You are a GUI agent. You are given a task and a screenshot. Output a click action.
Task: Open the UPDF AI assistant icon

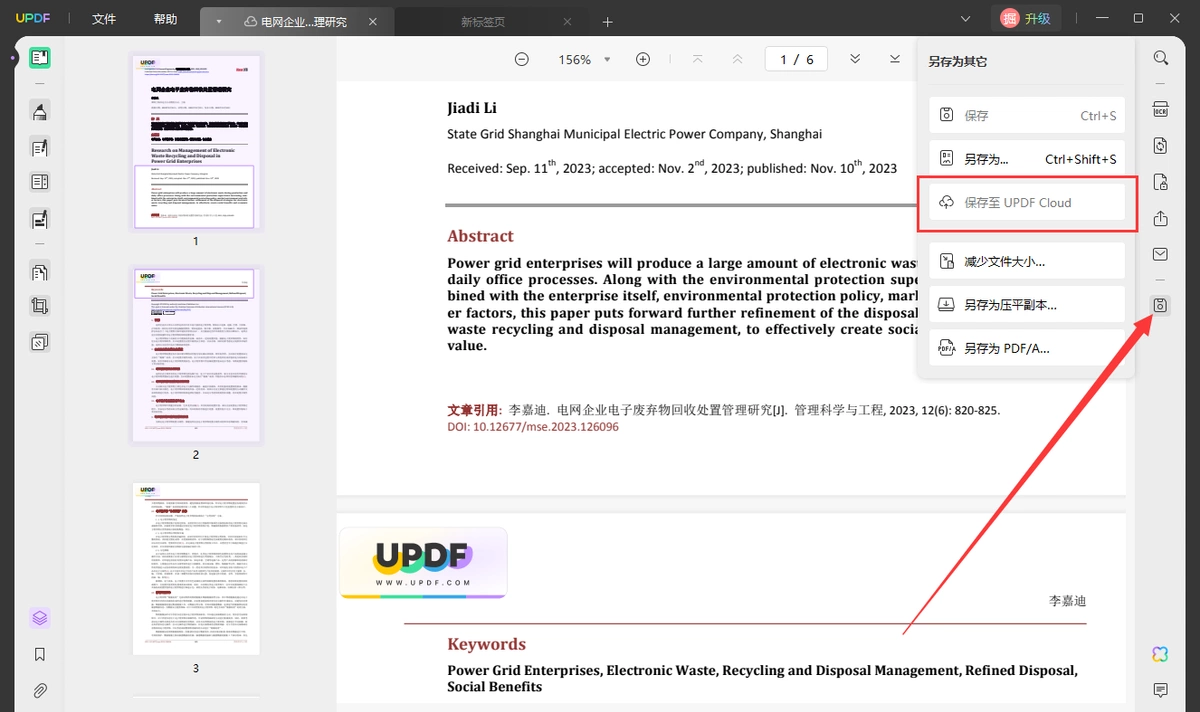point(1160,654)
